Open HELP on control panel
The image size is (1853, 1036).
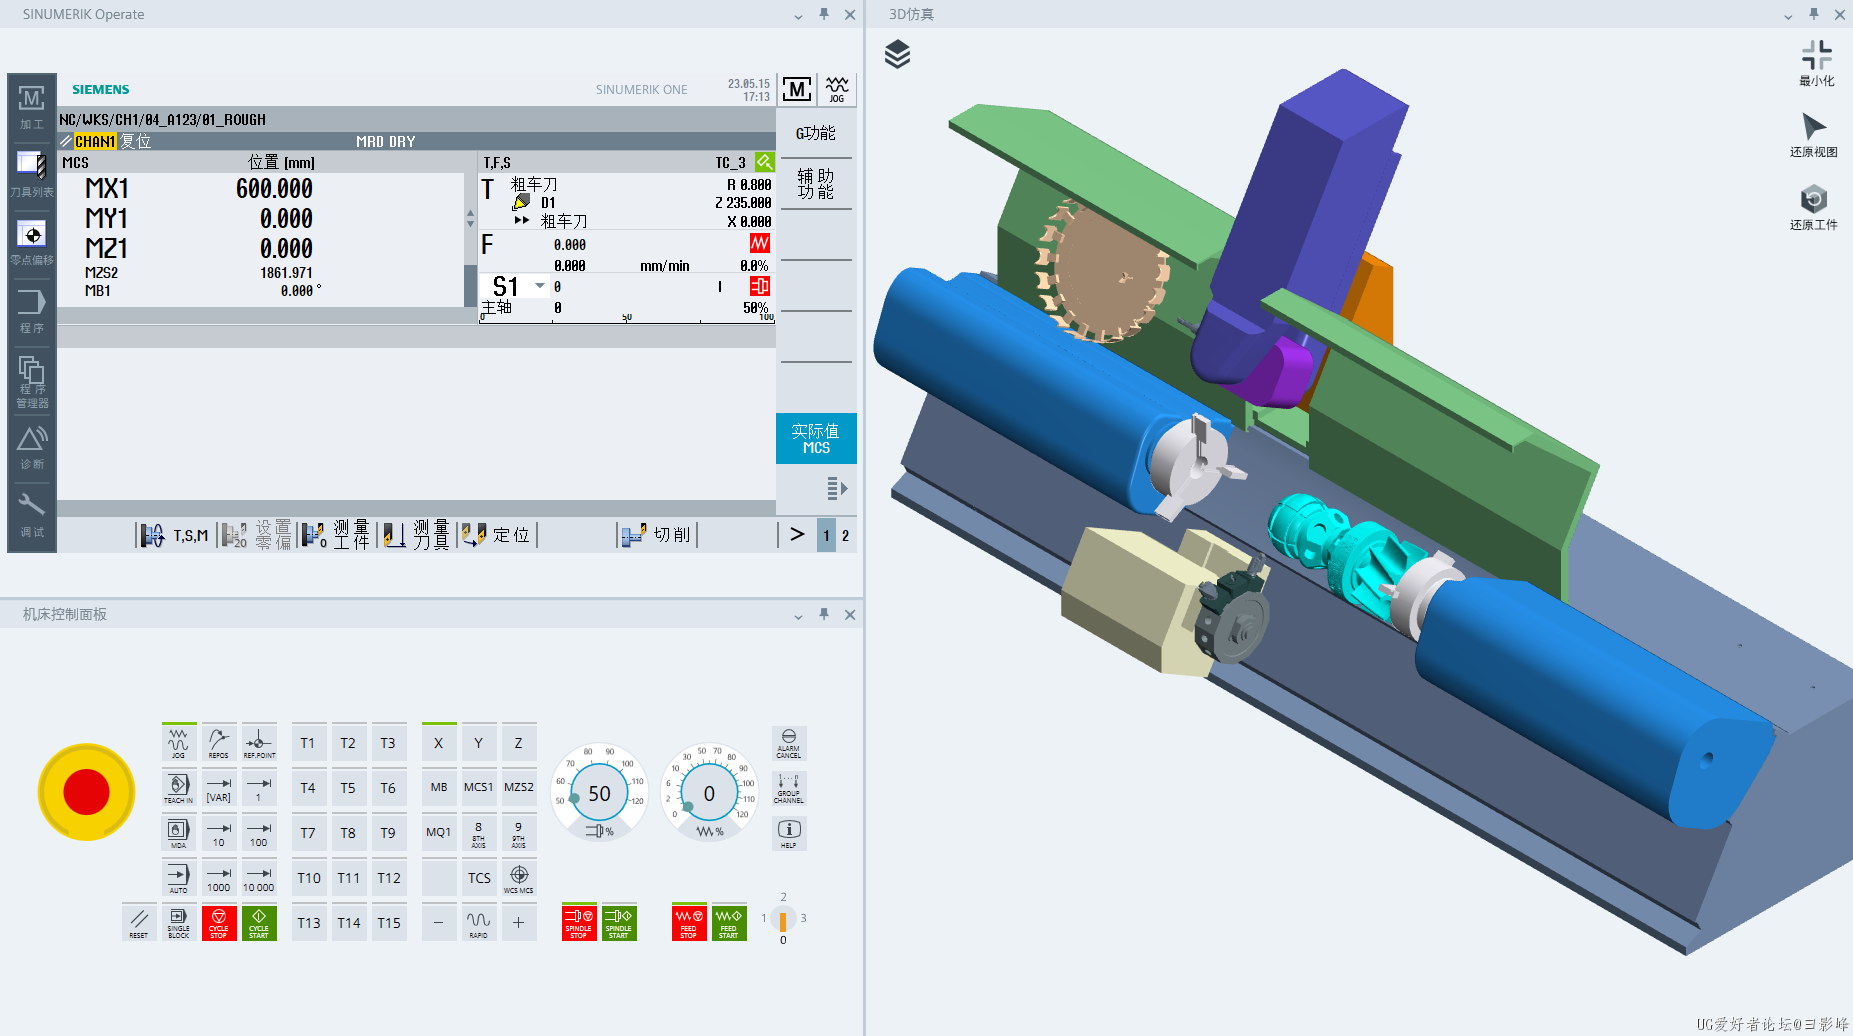point(789,833)
